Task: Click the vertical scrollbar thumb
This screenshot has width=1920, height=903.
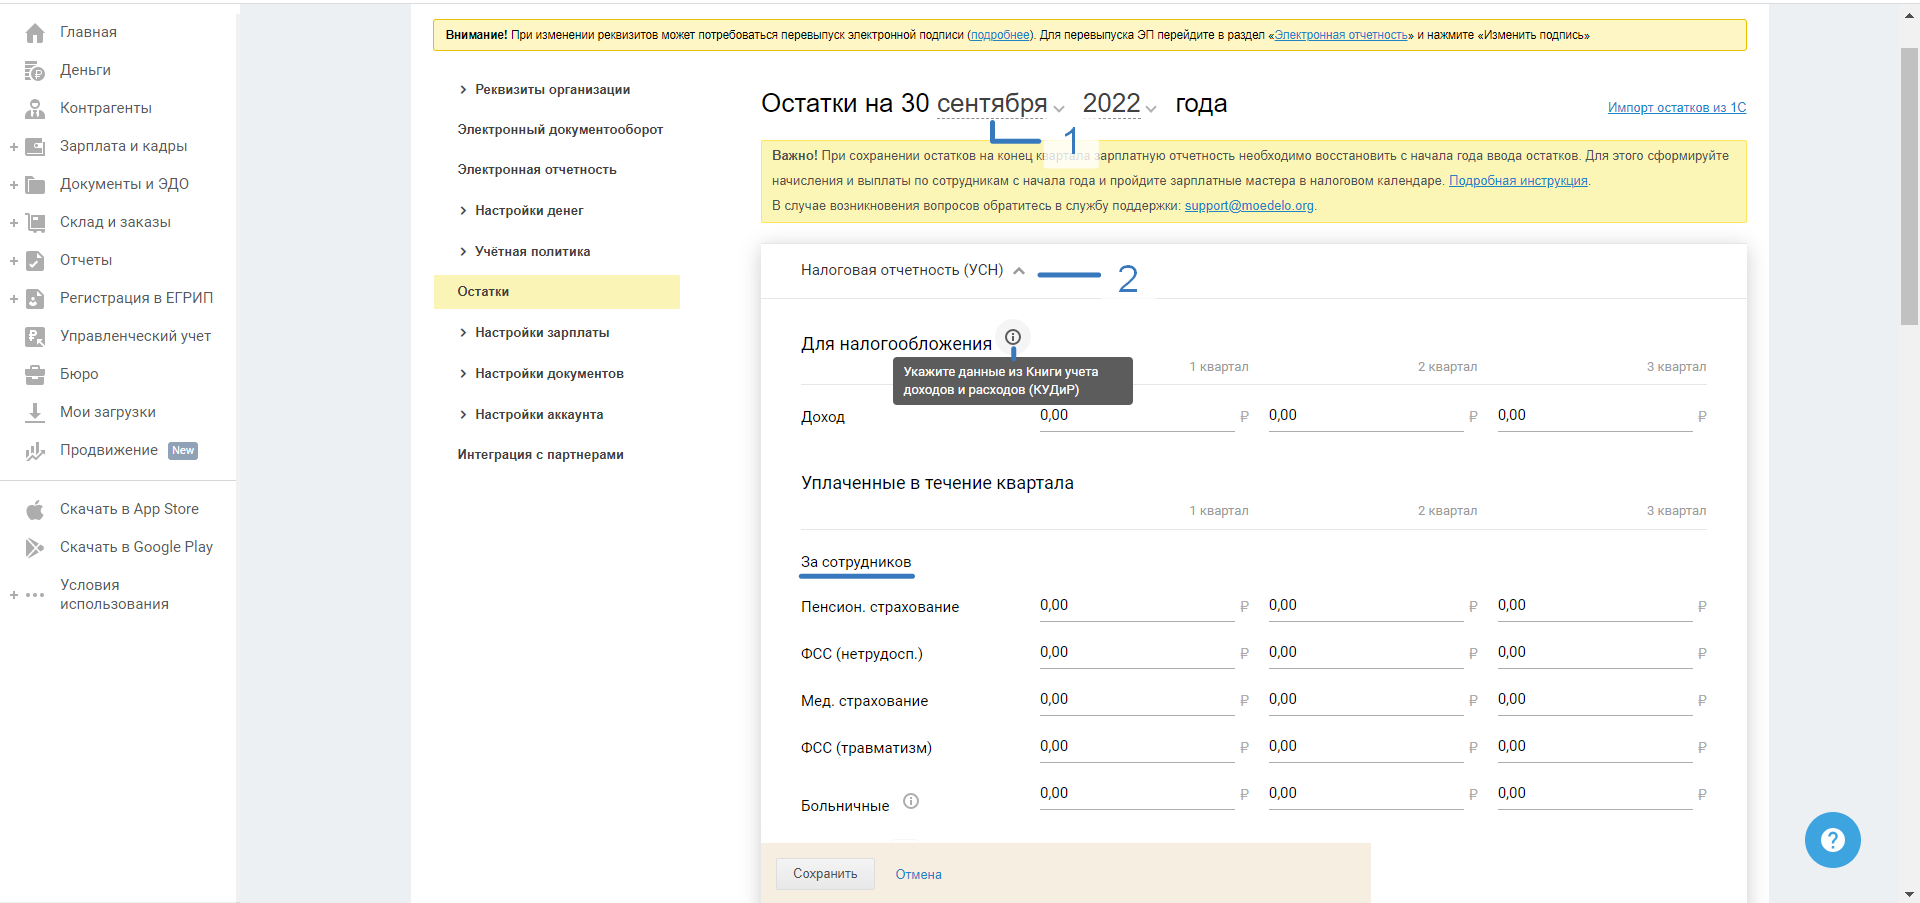Action: 1910,186
